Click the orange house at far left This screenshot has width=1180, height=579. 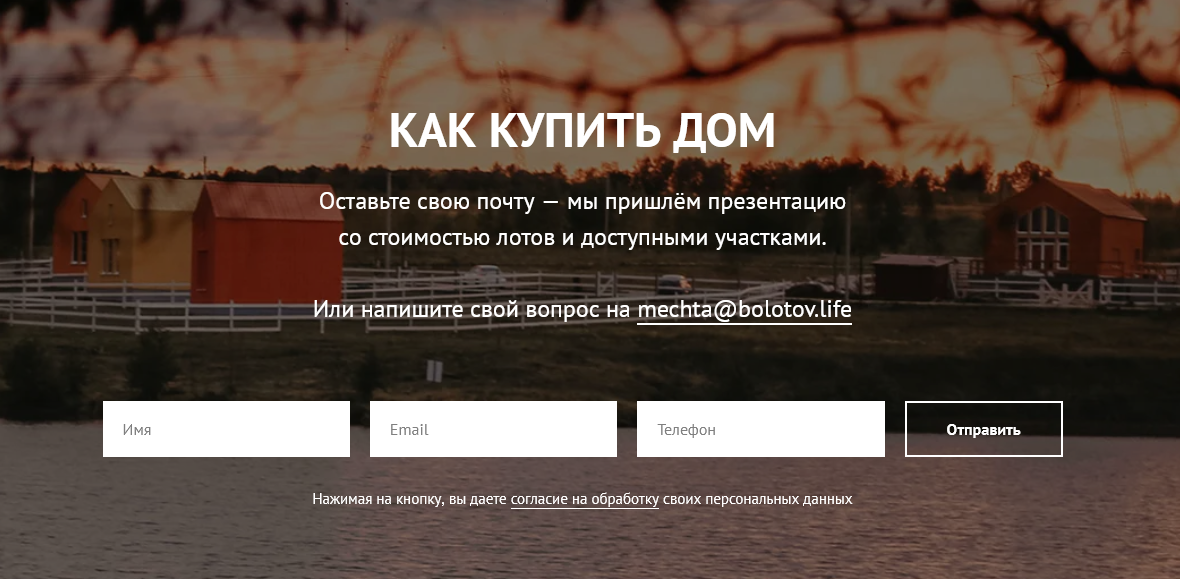(74, 223)
